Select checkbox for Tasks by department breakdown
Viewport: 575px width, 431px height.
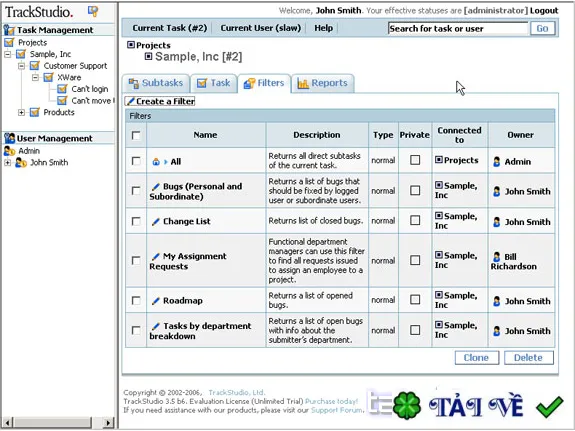click(136, 330)
